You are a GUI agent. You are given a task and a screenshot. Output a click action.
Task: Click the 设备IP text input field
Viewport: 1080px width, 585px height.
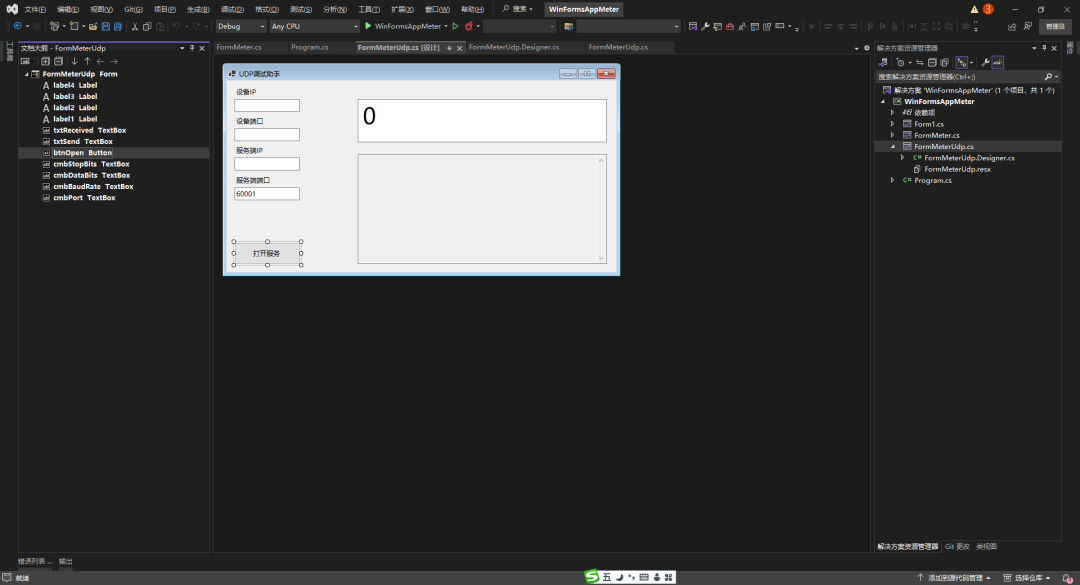(x=267, y=105)
